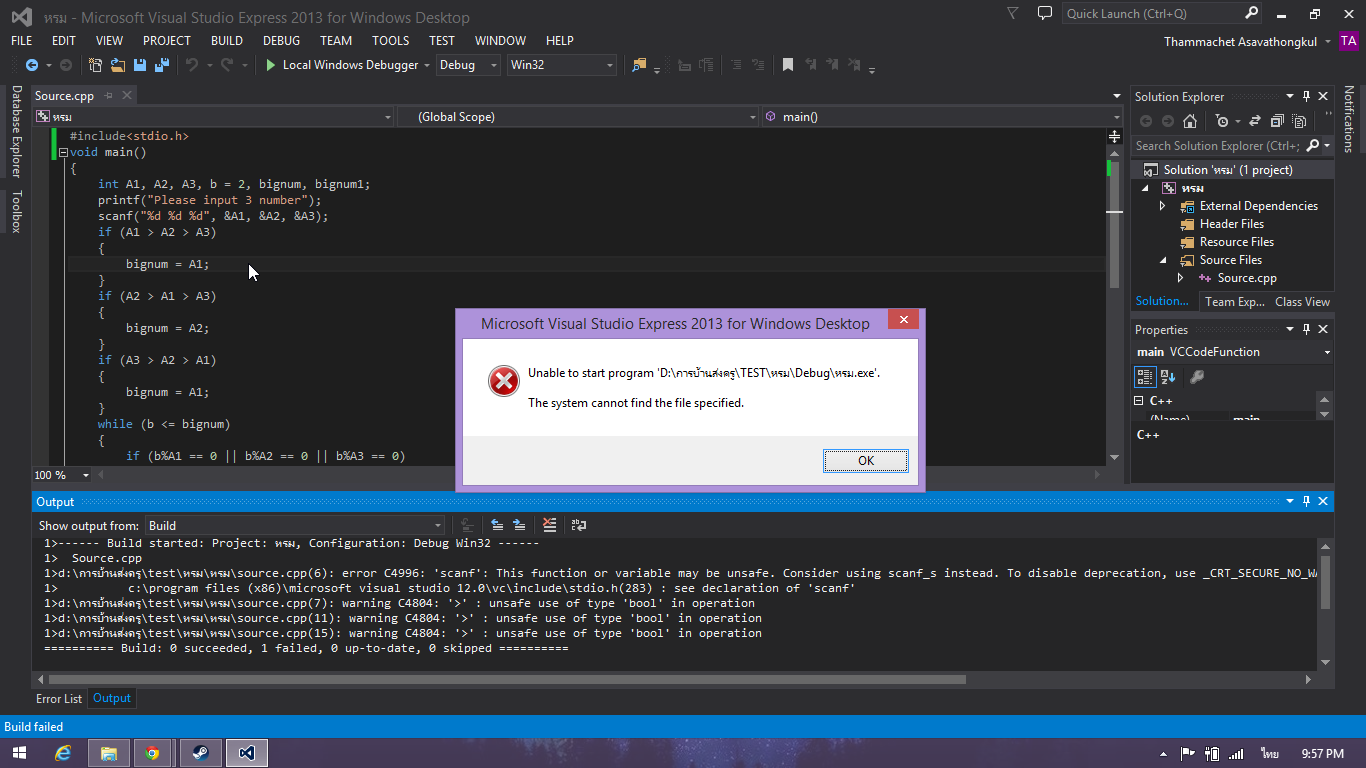Screen dimensions: 1366x768
Task: Collapse the C++ category in Properties
Action: pos(1139,400)
